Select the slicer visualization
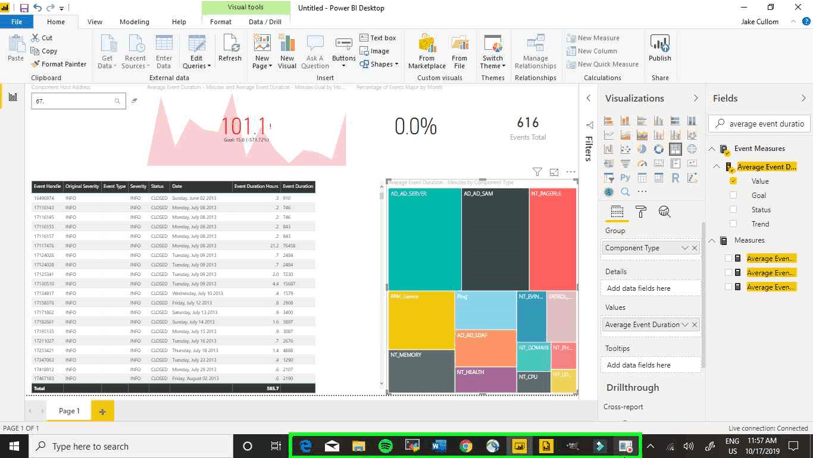Image resolution: width=815 pixels, height=460 pixels. (609, 178)
